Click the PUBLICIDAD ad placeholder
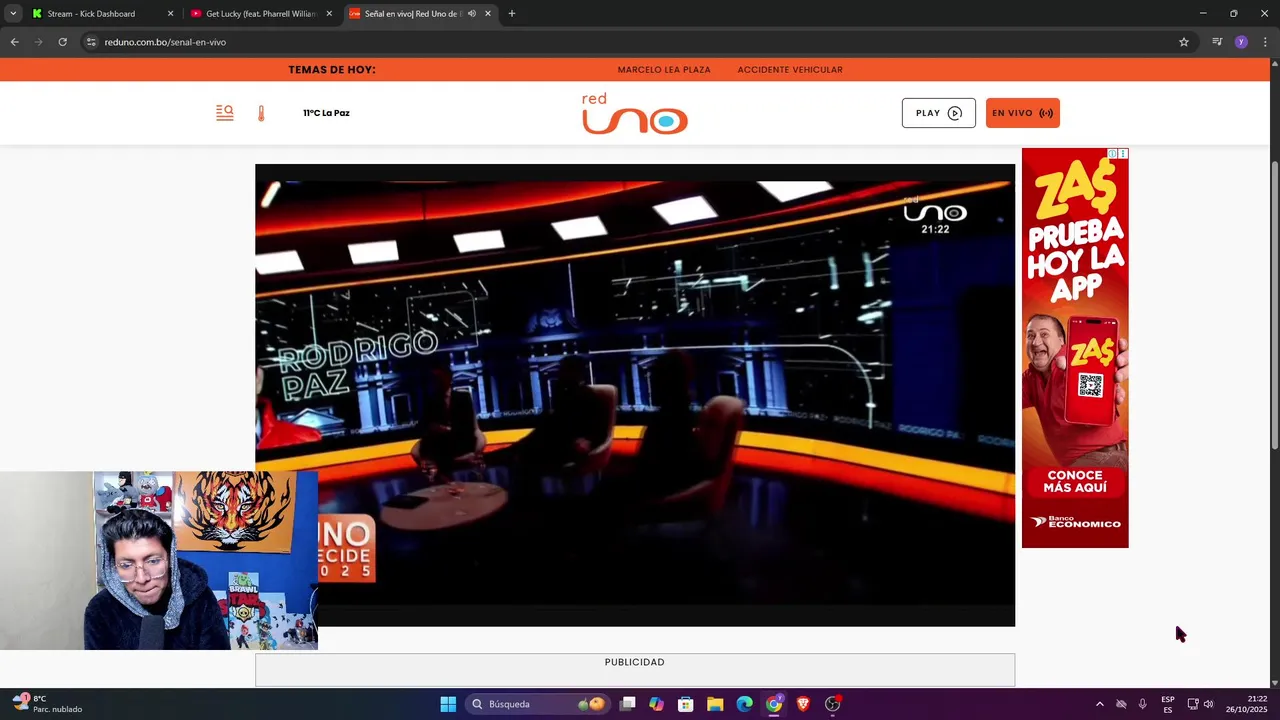This screenshot has height=720, width=1280. tap(635, 670)
